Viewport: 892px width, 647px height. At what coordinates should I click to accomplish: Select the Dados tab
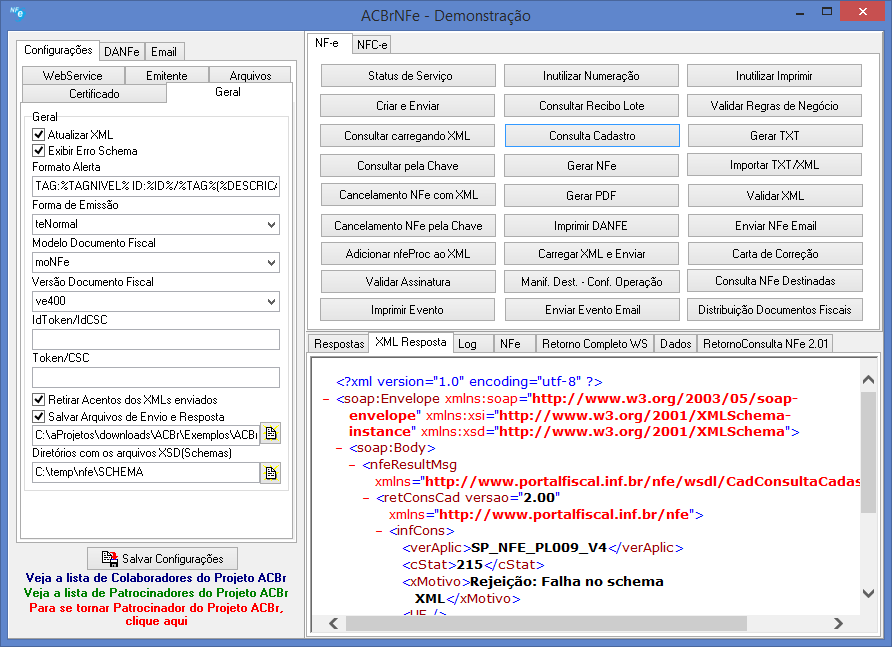pos(676,344)
